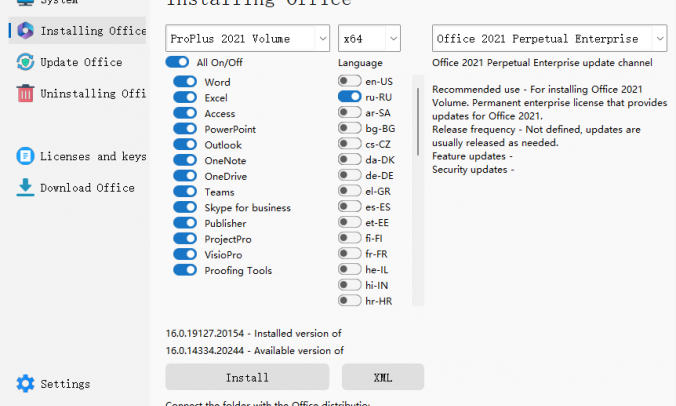Image resolution: width=676 pixels, height=406 pixels.
Task: Click the Update Office shield icon
Action: coord(25,62)
